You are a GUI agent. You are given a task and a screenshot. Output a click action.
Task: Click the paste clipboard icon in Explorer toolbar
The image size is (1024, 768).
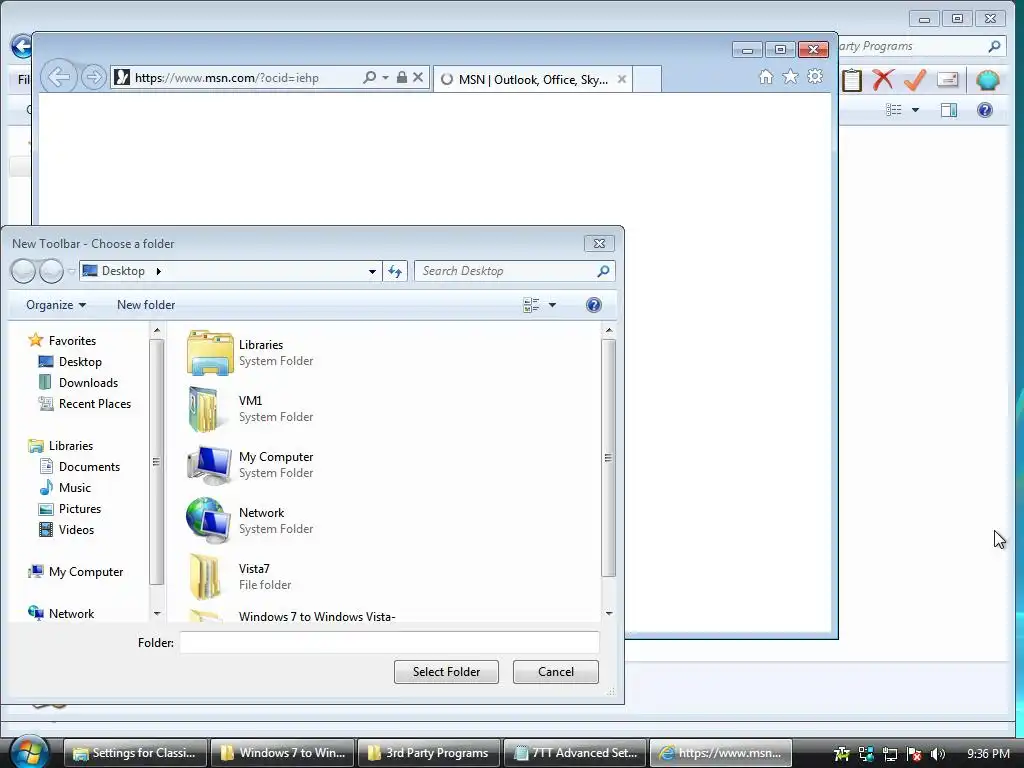[x=852, y=80]
